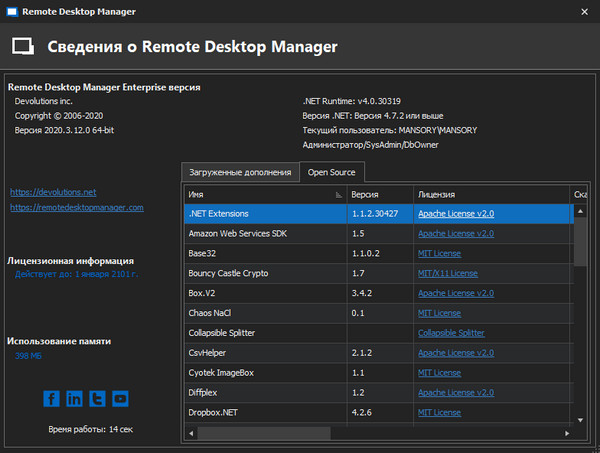Open the LinkedIn social icon
600x453 pixels.
pos(75,399)
